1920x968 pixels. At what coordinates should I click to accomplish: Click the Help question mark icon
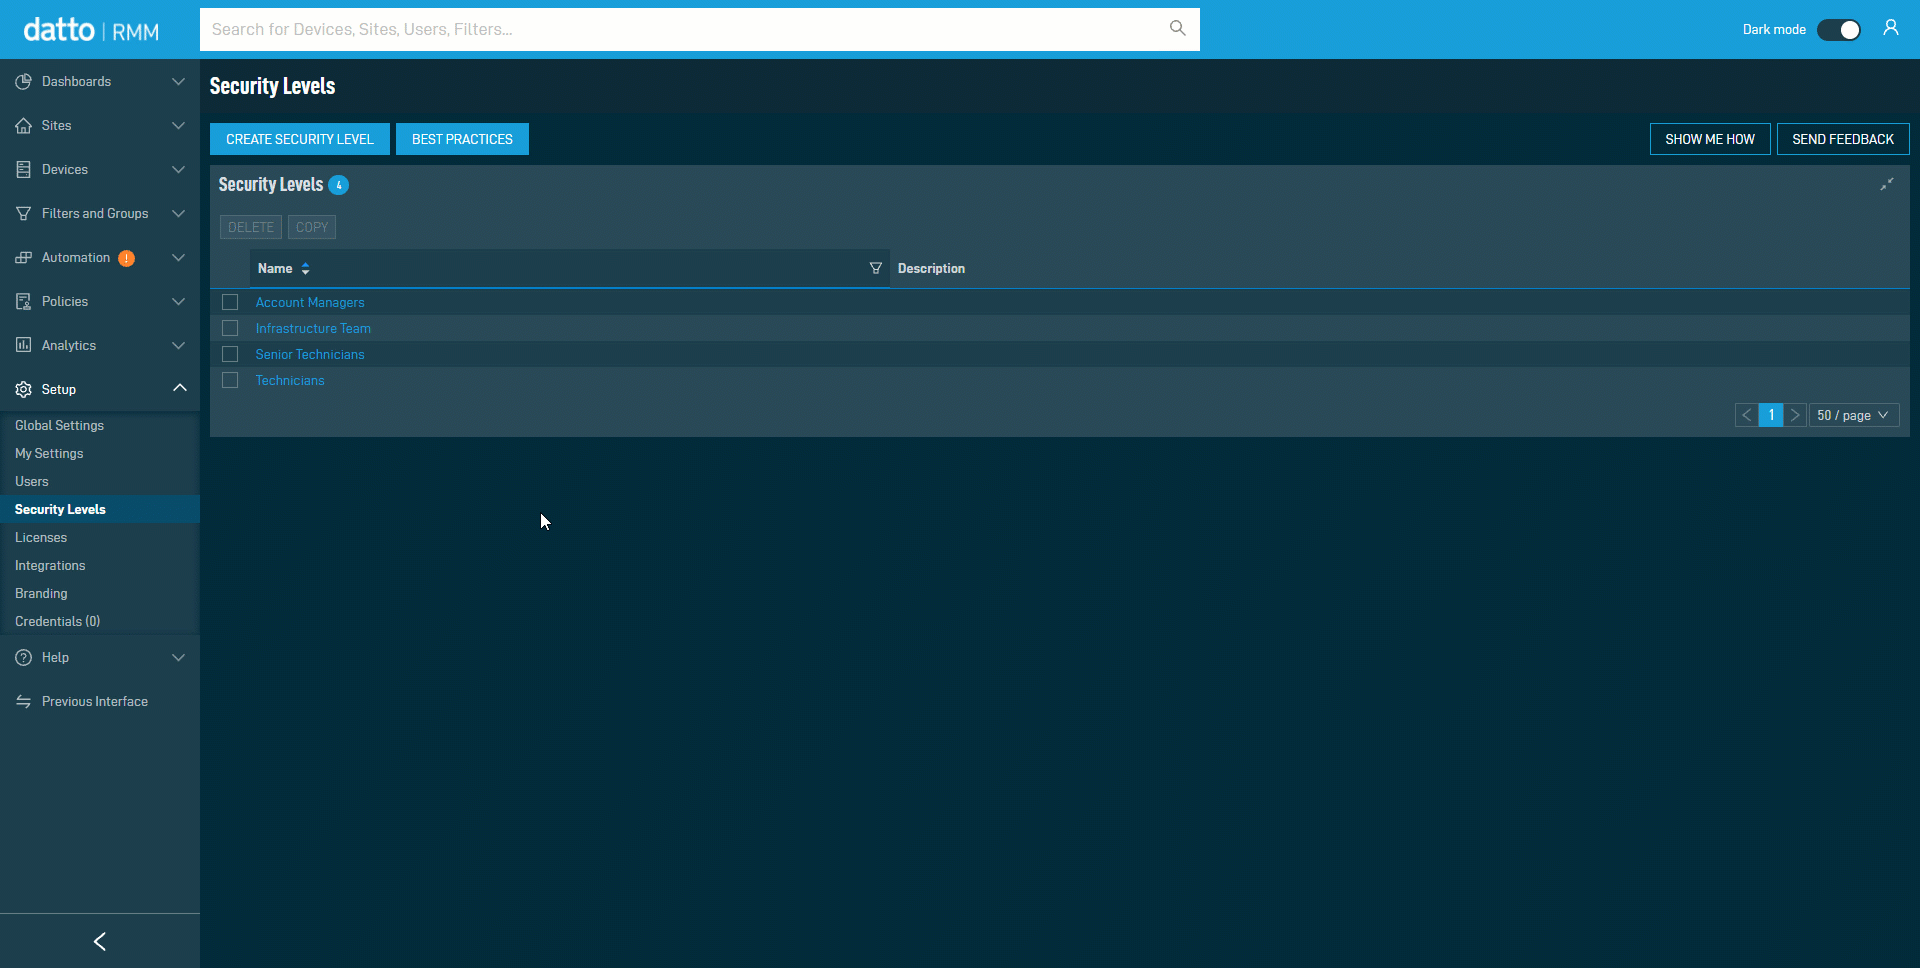pyautogui.click(x=23, y=657)
